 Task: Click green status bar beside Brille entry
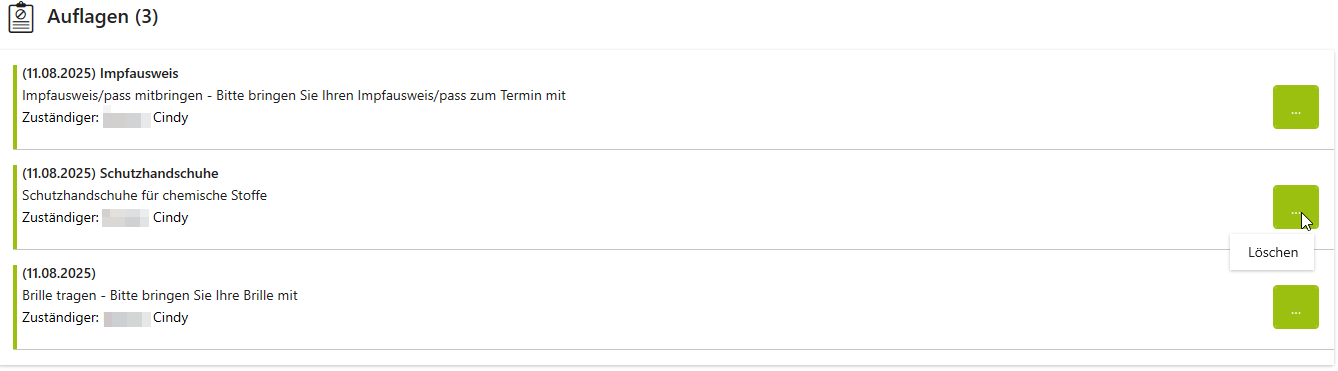click(15, 307)
